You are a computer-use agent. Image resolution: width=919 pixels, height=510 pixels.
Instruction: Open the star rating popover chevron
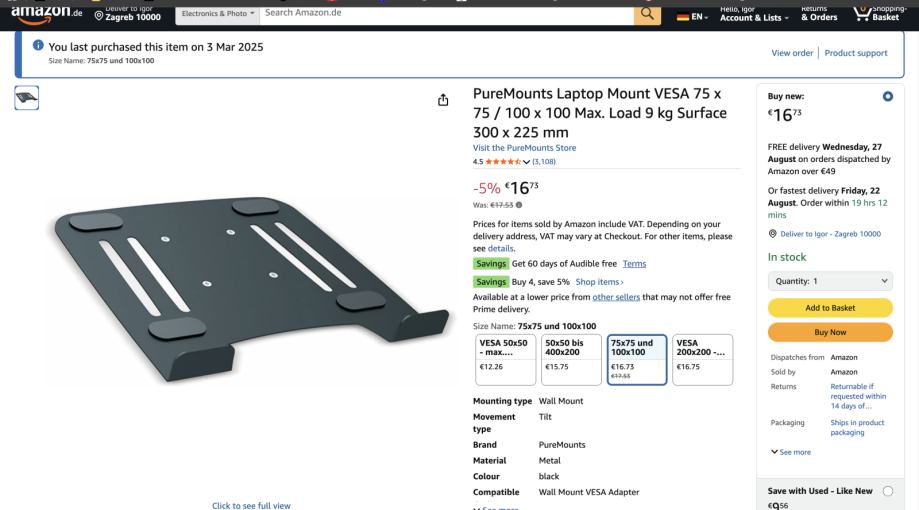pos(526,162)
